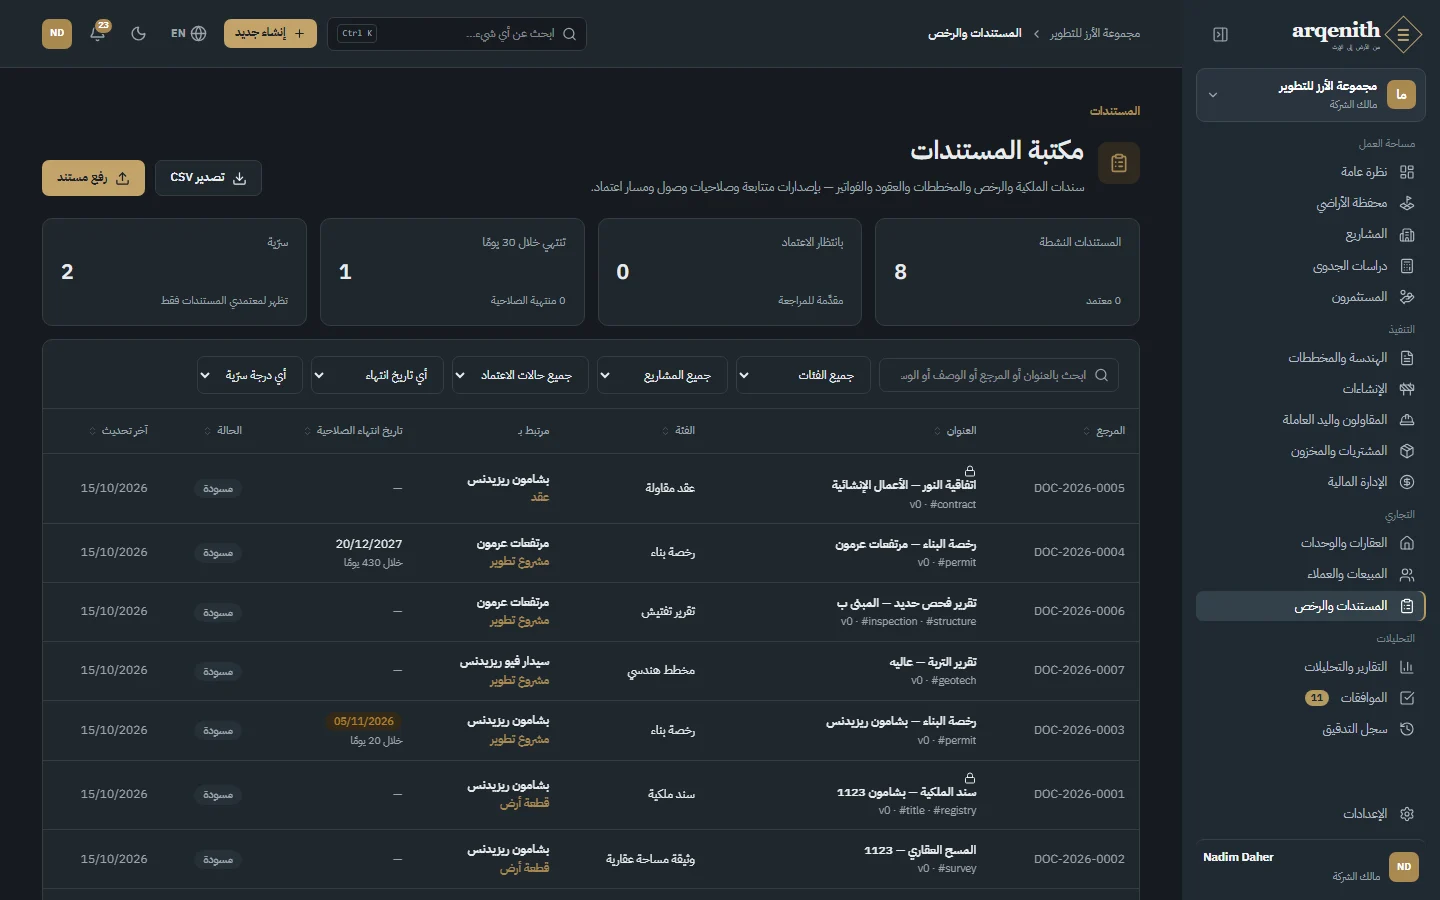Open دراسات الجدوى feasibility icon

point(1407,266)
